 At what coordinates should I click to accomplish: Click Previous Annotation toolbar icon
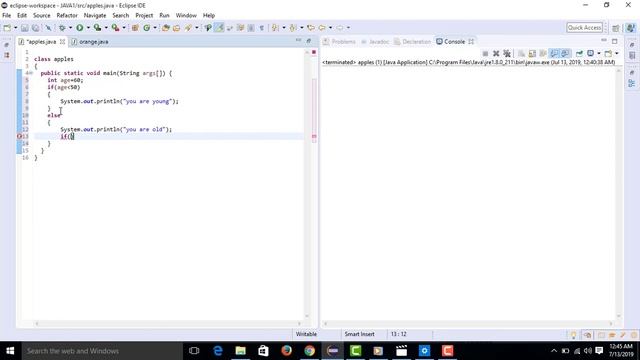click(293, 28)
